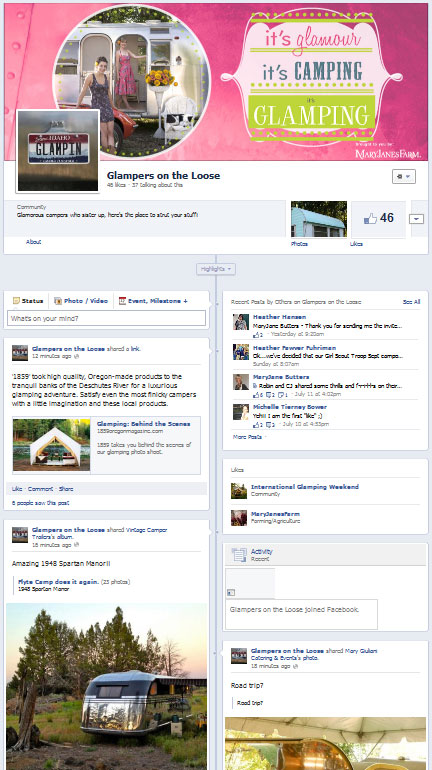Click the thumbs-up Likes box showing 46
The width and height of the screenshot is (432, 770).
tap(378, 219)
